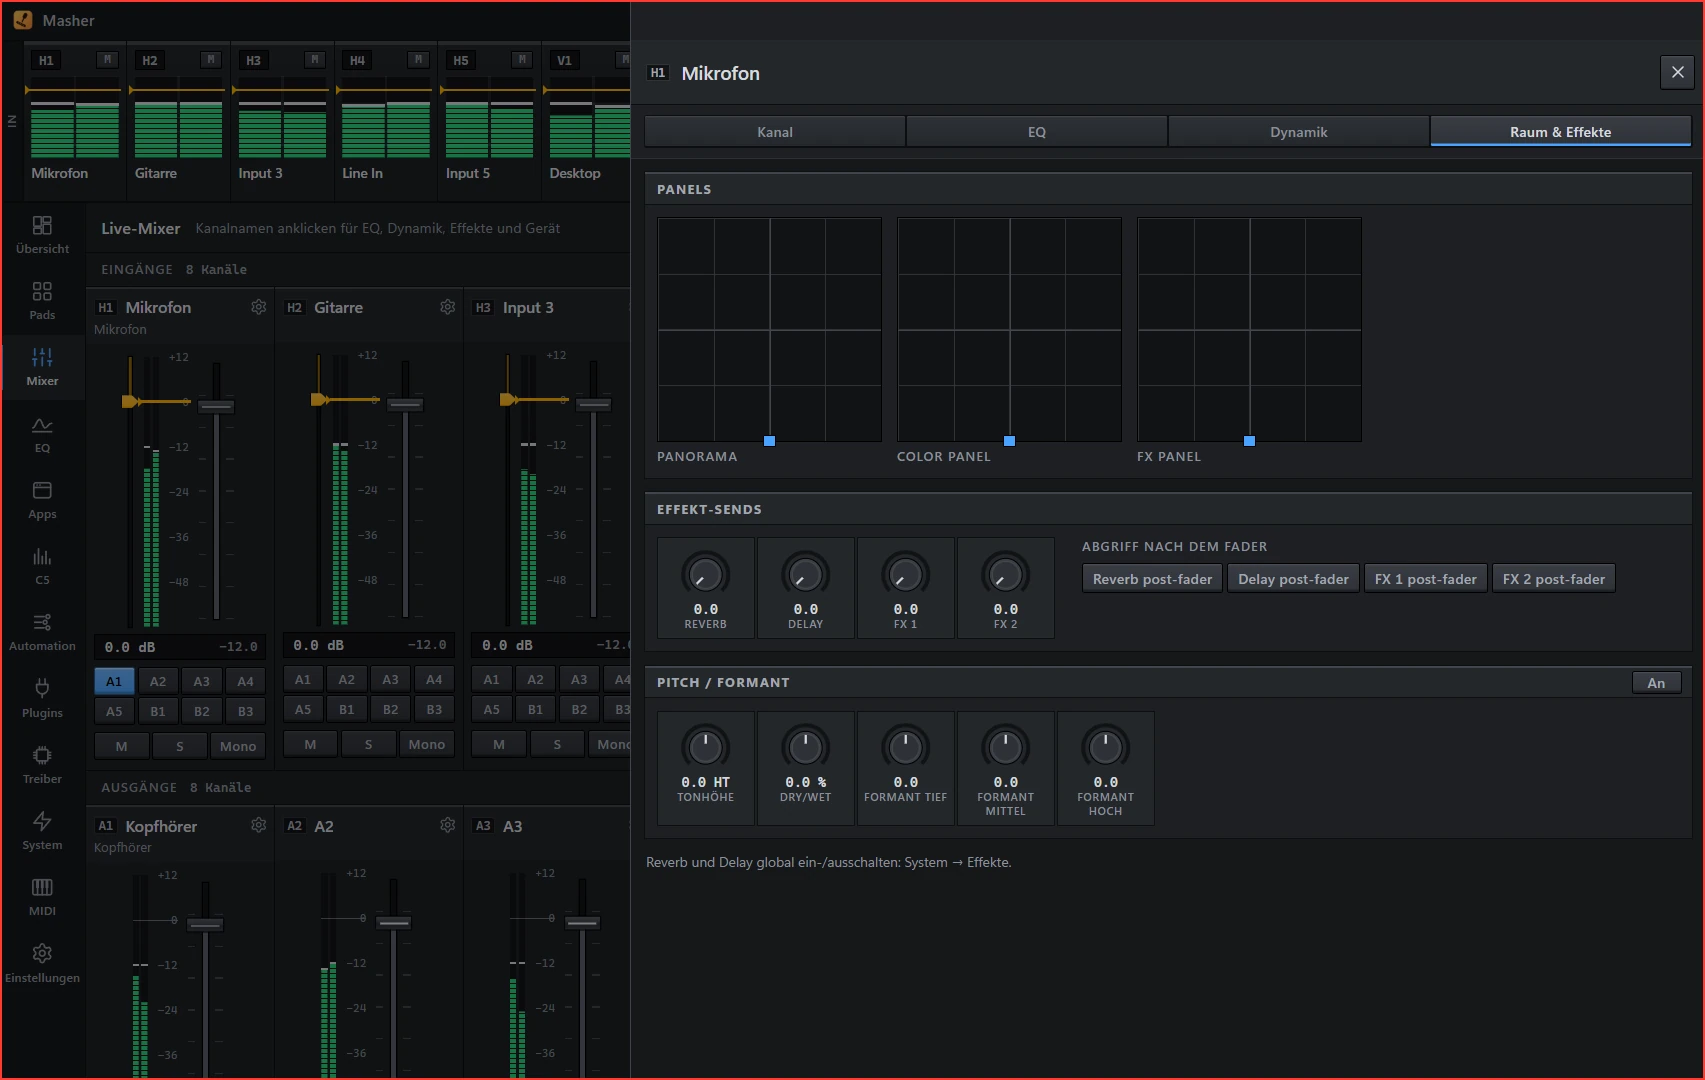Open the Einstellungen sidebar icon
Viewport: 1705px width, 1080px height.
42,964
